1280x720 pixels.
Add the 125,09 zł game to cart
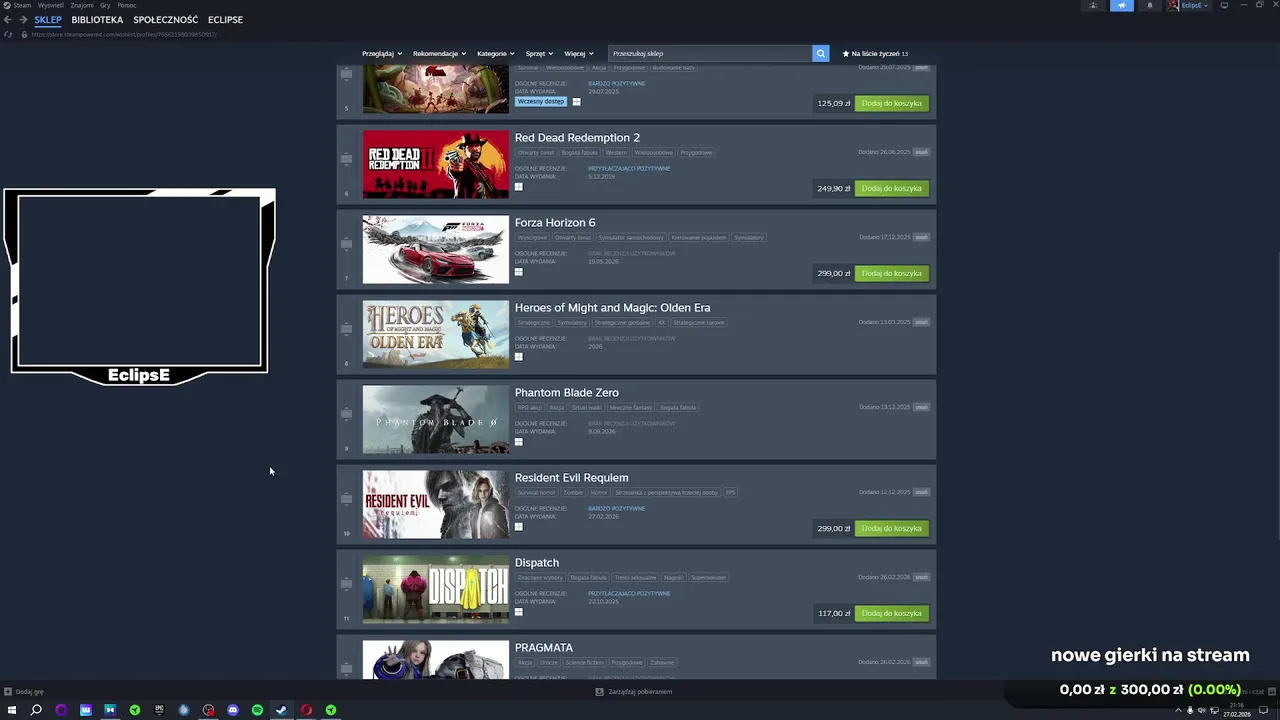[x=891, y=103]
